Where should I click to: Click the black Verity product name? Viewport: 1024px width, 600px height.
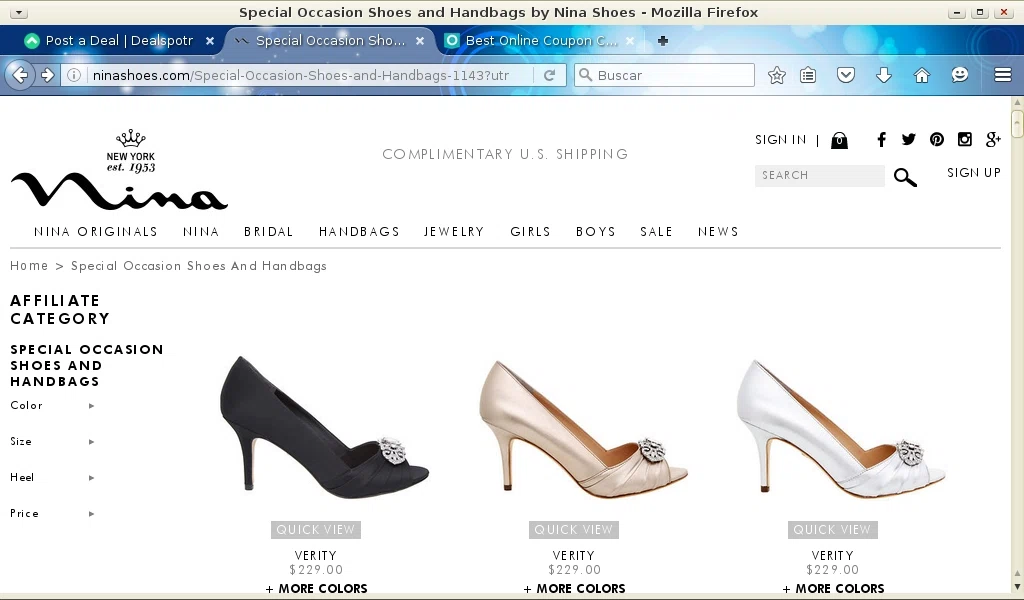point(316,556)
